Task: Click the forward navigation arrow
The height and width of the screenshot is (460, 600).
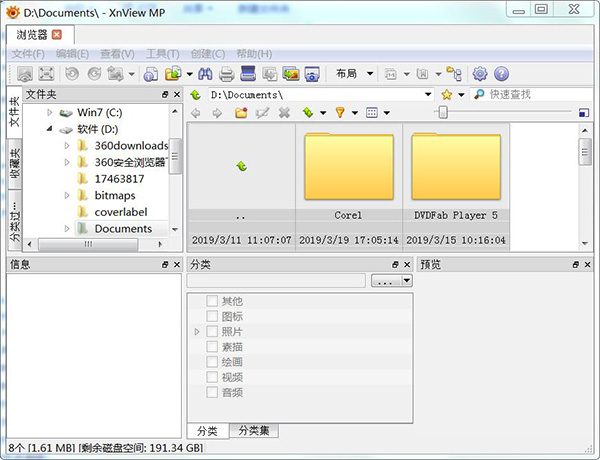Action: [x=217, y=113]
